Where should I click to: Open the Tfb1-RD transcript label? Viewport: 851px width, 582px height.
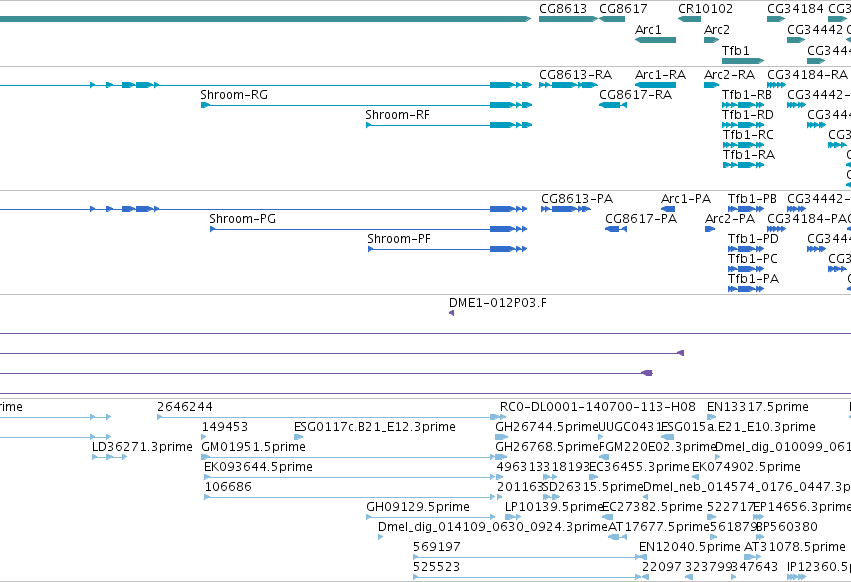pos(747,115)
